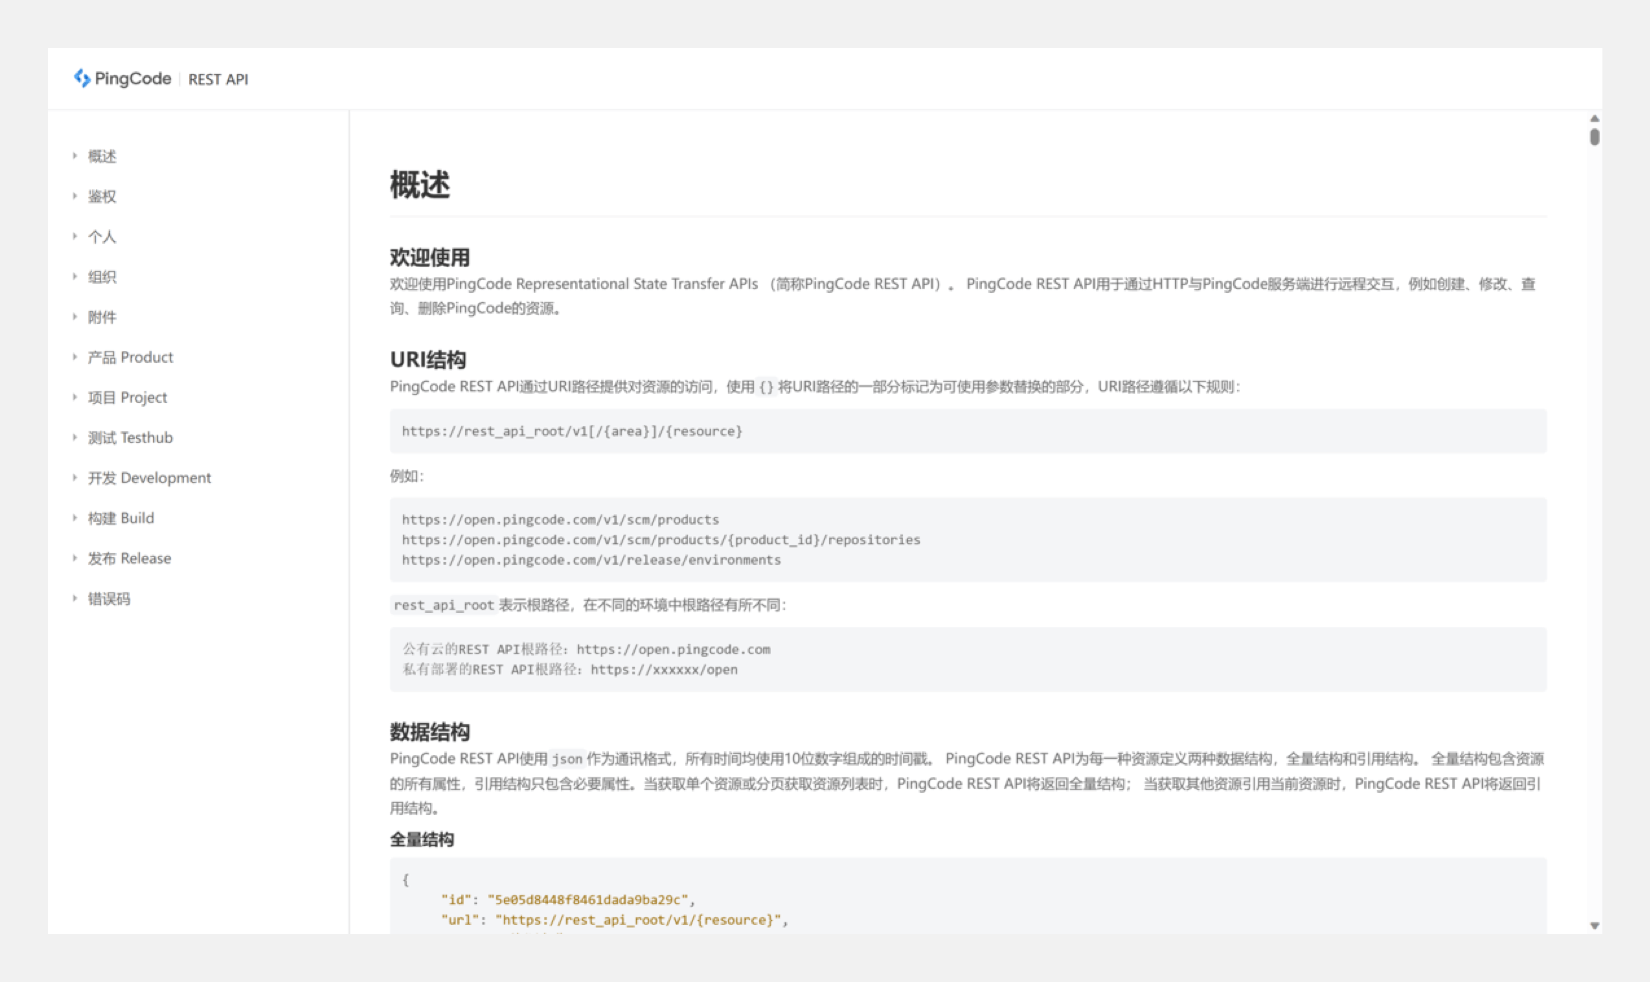Click the PingCode brand name text
Screen dimensions: 1650x982
coord(133,78)
